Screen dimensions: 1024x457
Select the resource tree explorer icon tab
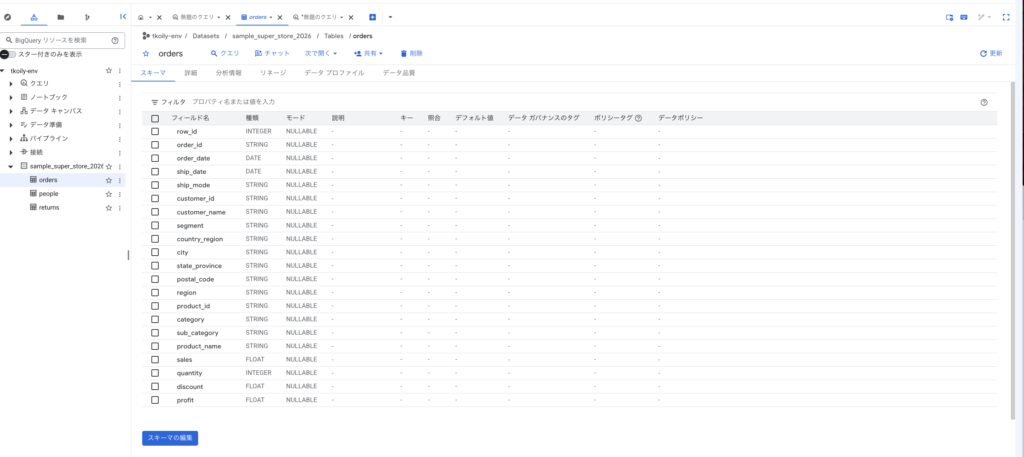(x=34, y=16)
